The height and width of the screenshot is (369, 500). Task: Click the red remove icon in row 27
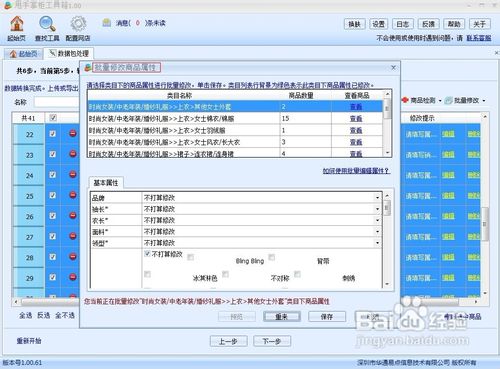point(73,236)
